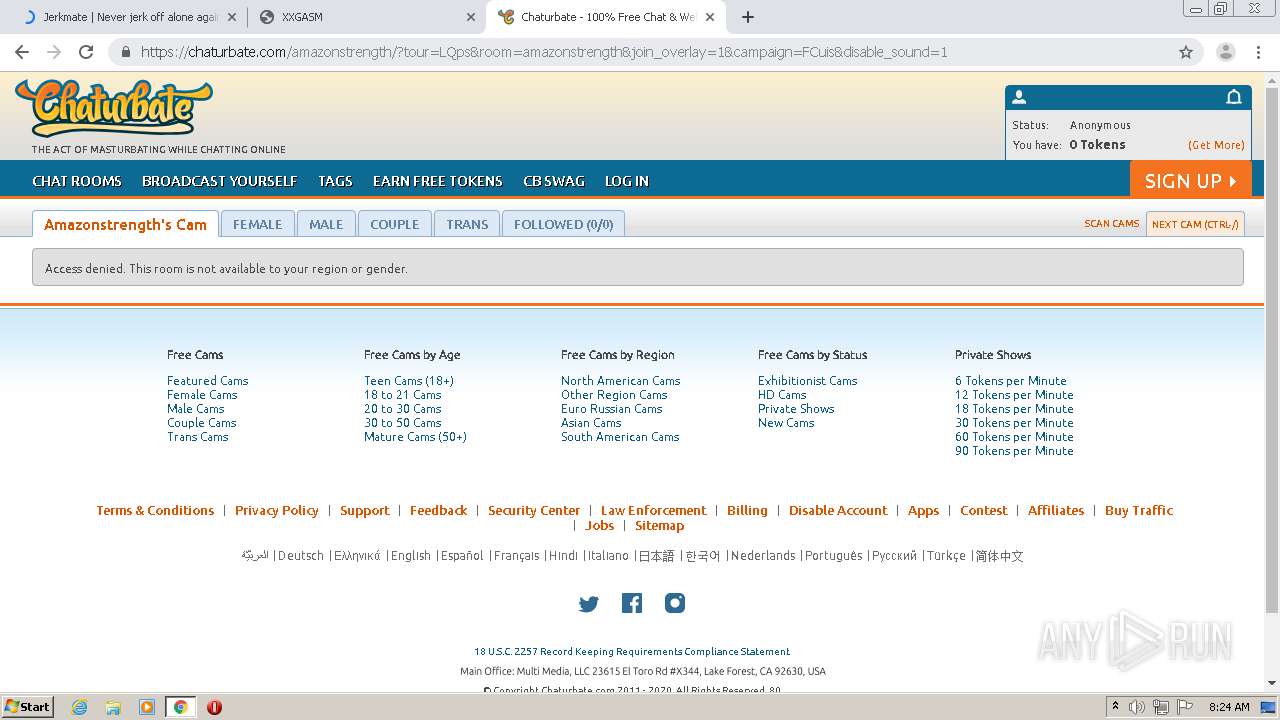Open 18 U.S.C. 2257 compliance statement link
This screenshot has width=1280, height=720.
tap(632, 652)
